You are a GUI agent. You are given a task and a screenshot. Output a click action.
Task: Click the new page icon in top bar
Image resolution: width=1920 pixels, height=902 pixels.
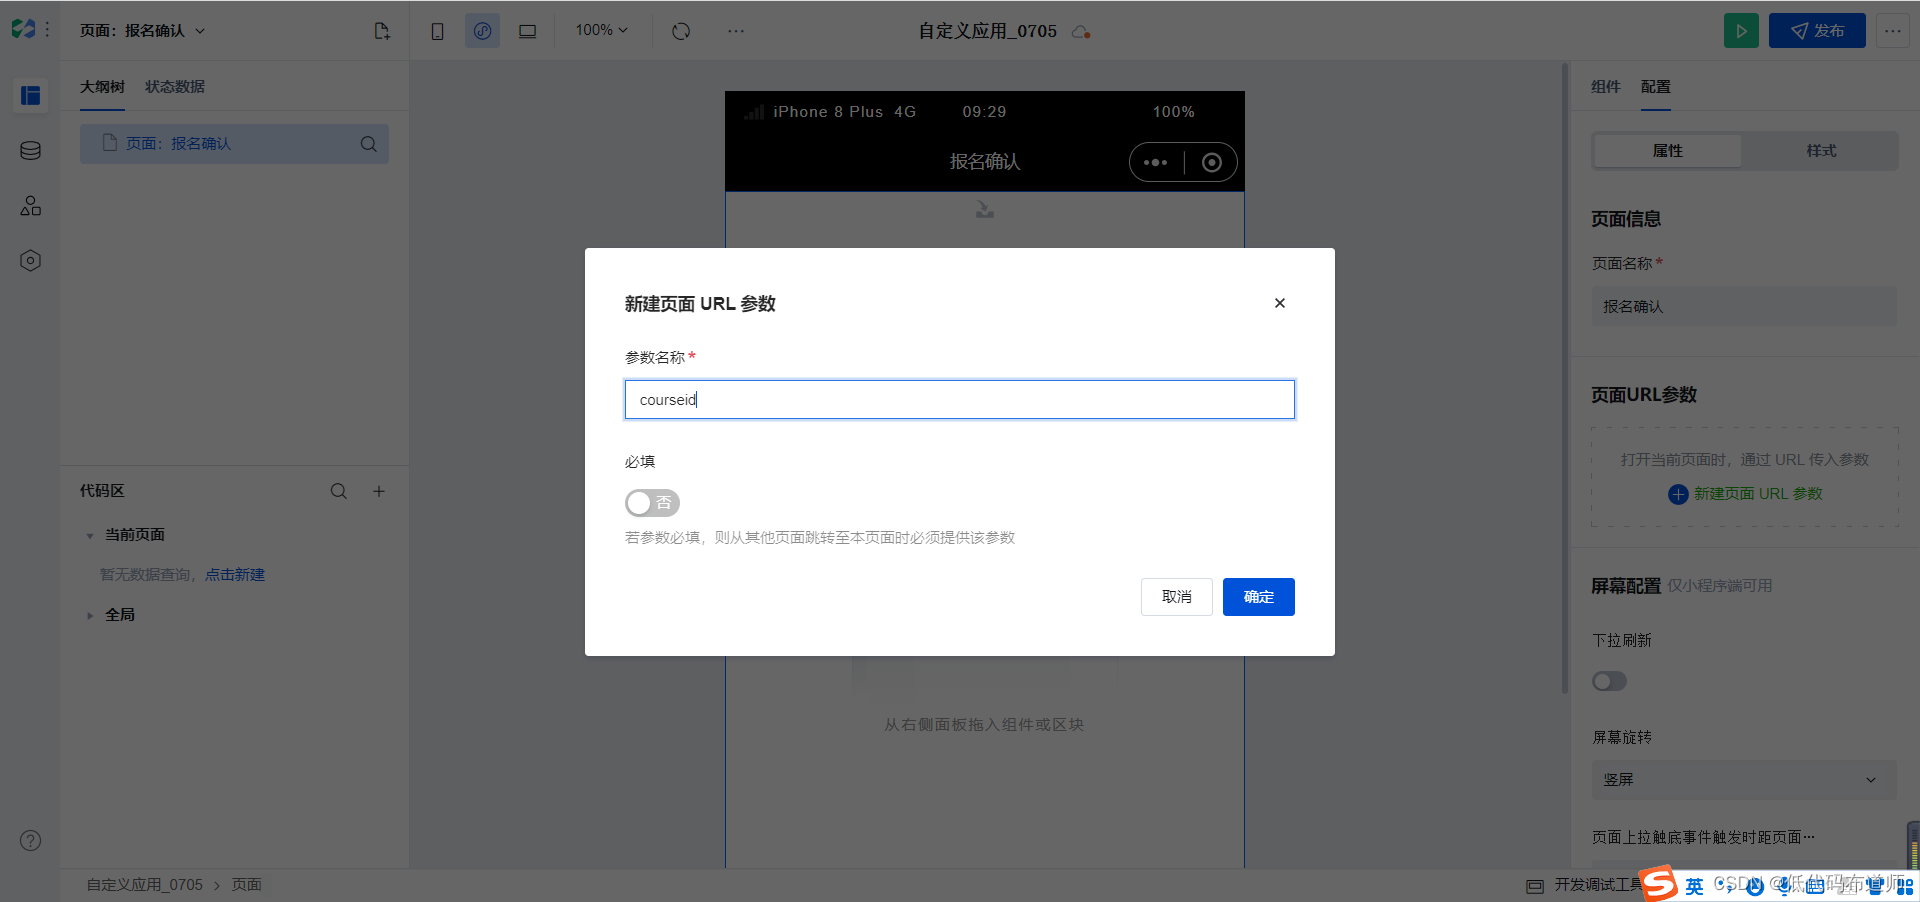click(382, 31)
